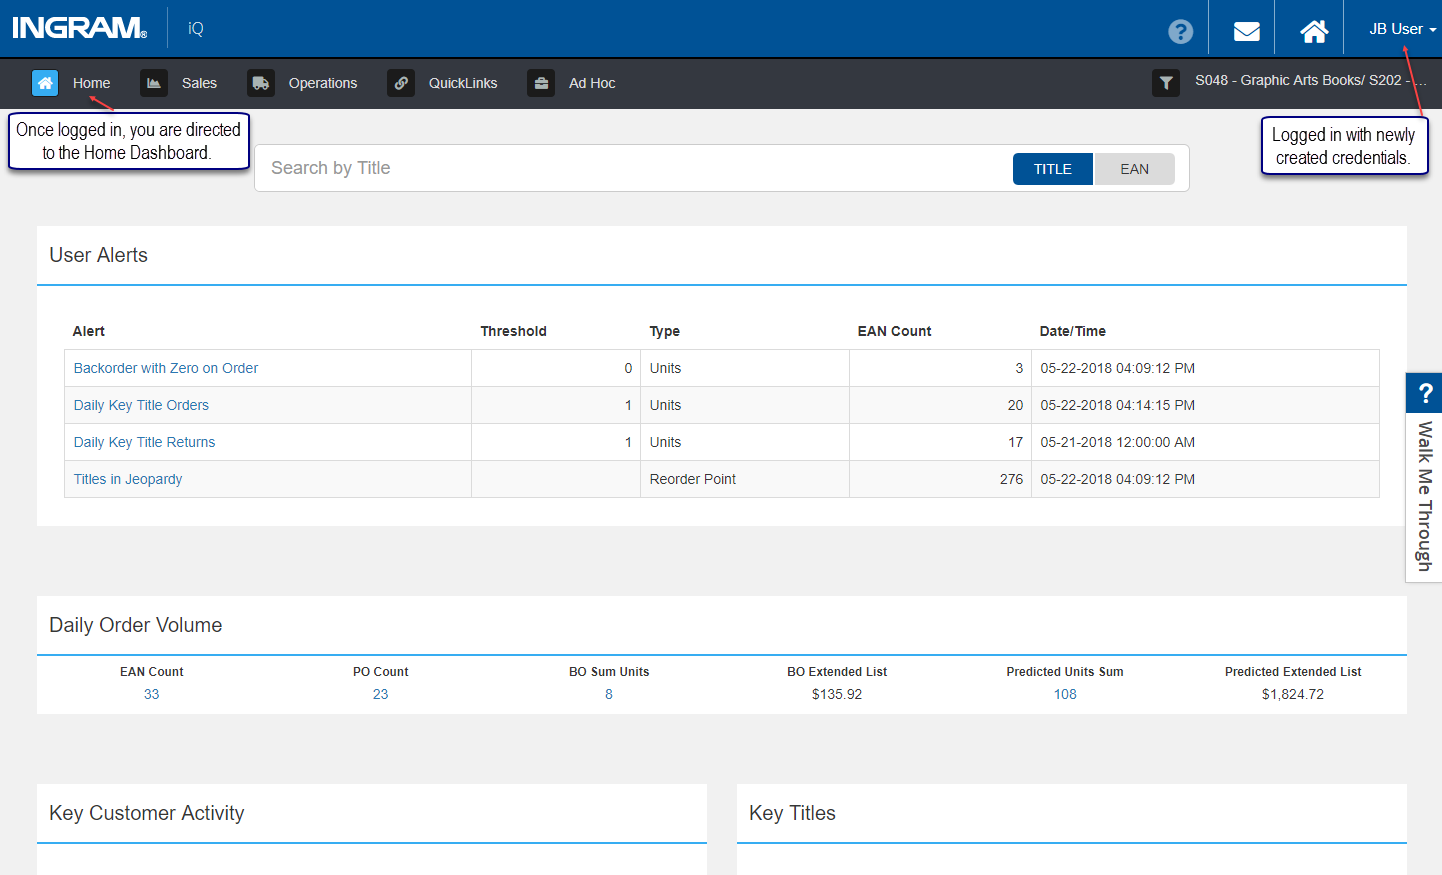Open the S048 Graphic Arts Books filter selector
Viewport: 1442px width, 875px height.
click(x=1310, y=80)
